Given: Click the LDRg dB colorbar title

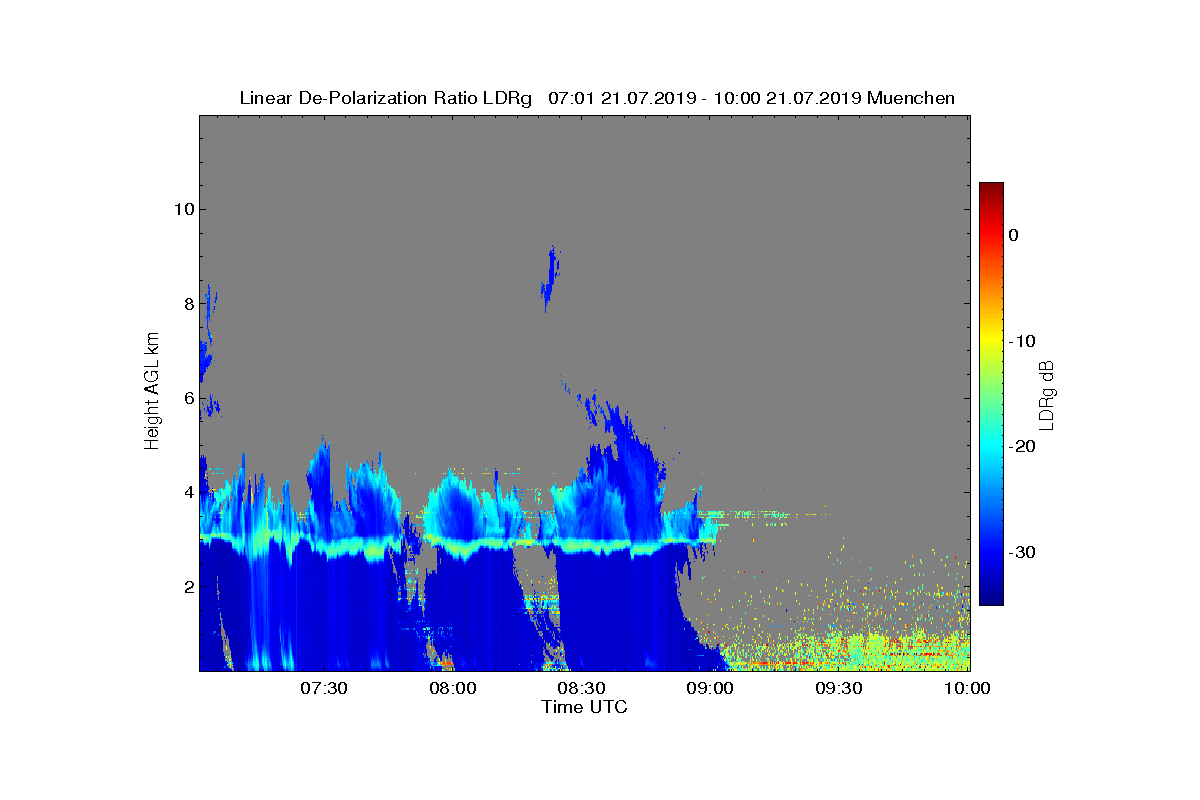Looking at the screenshot, I should pos(1047,394).
